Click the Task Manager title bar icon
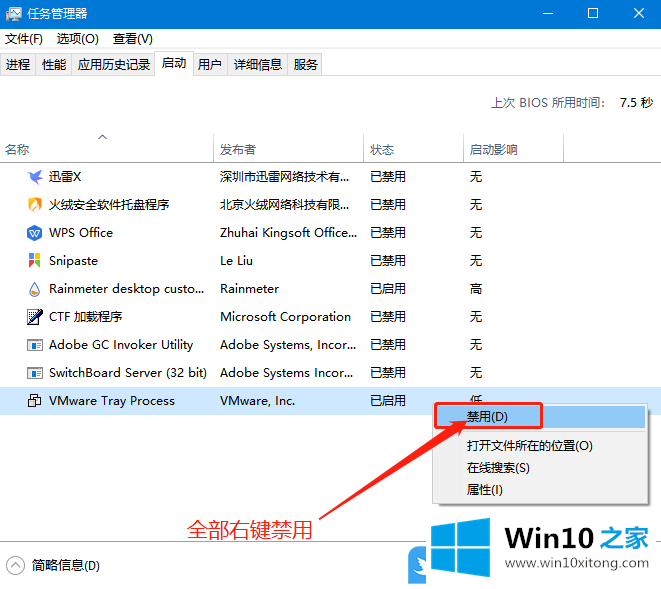 point(13,14)
